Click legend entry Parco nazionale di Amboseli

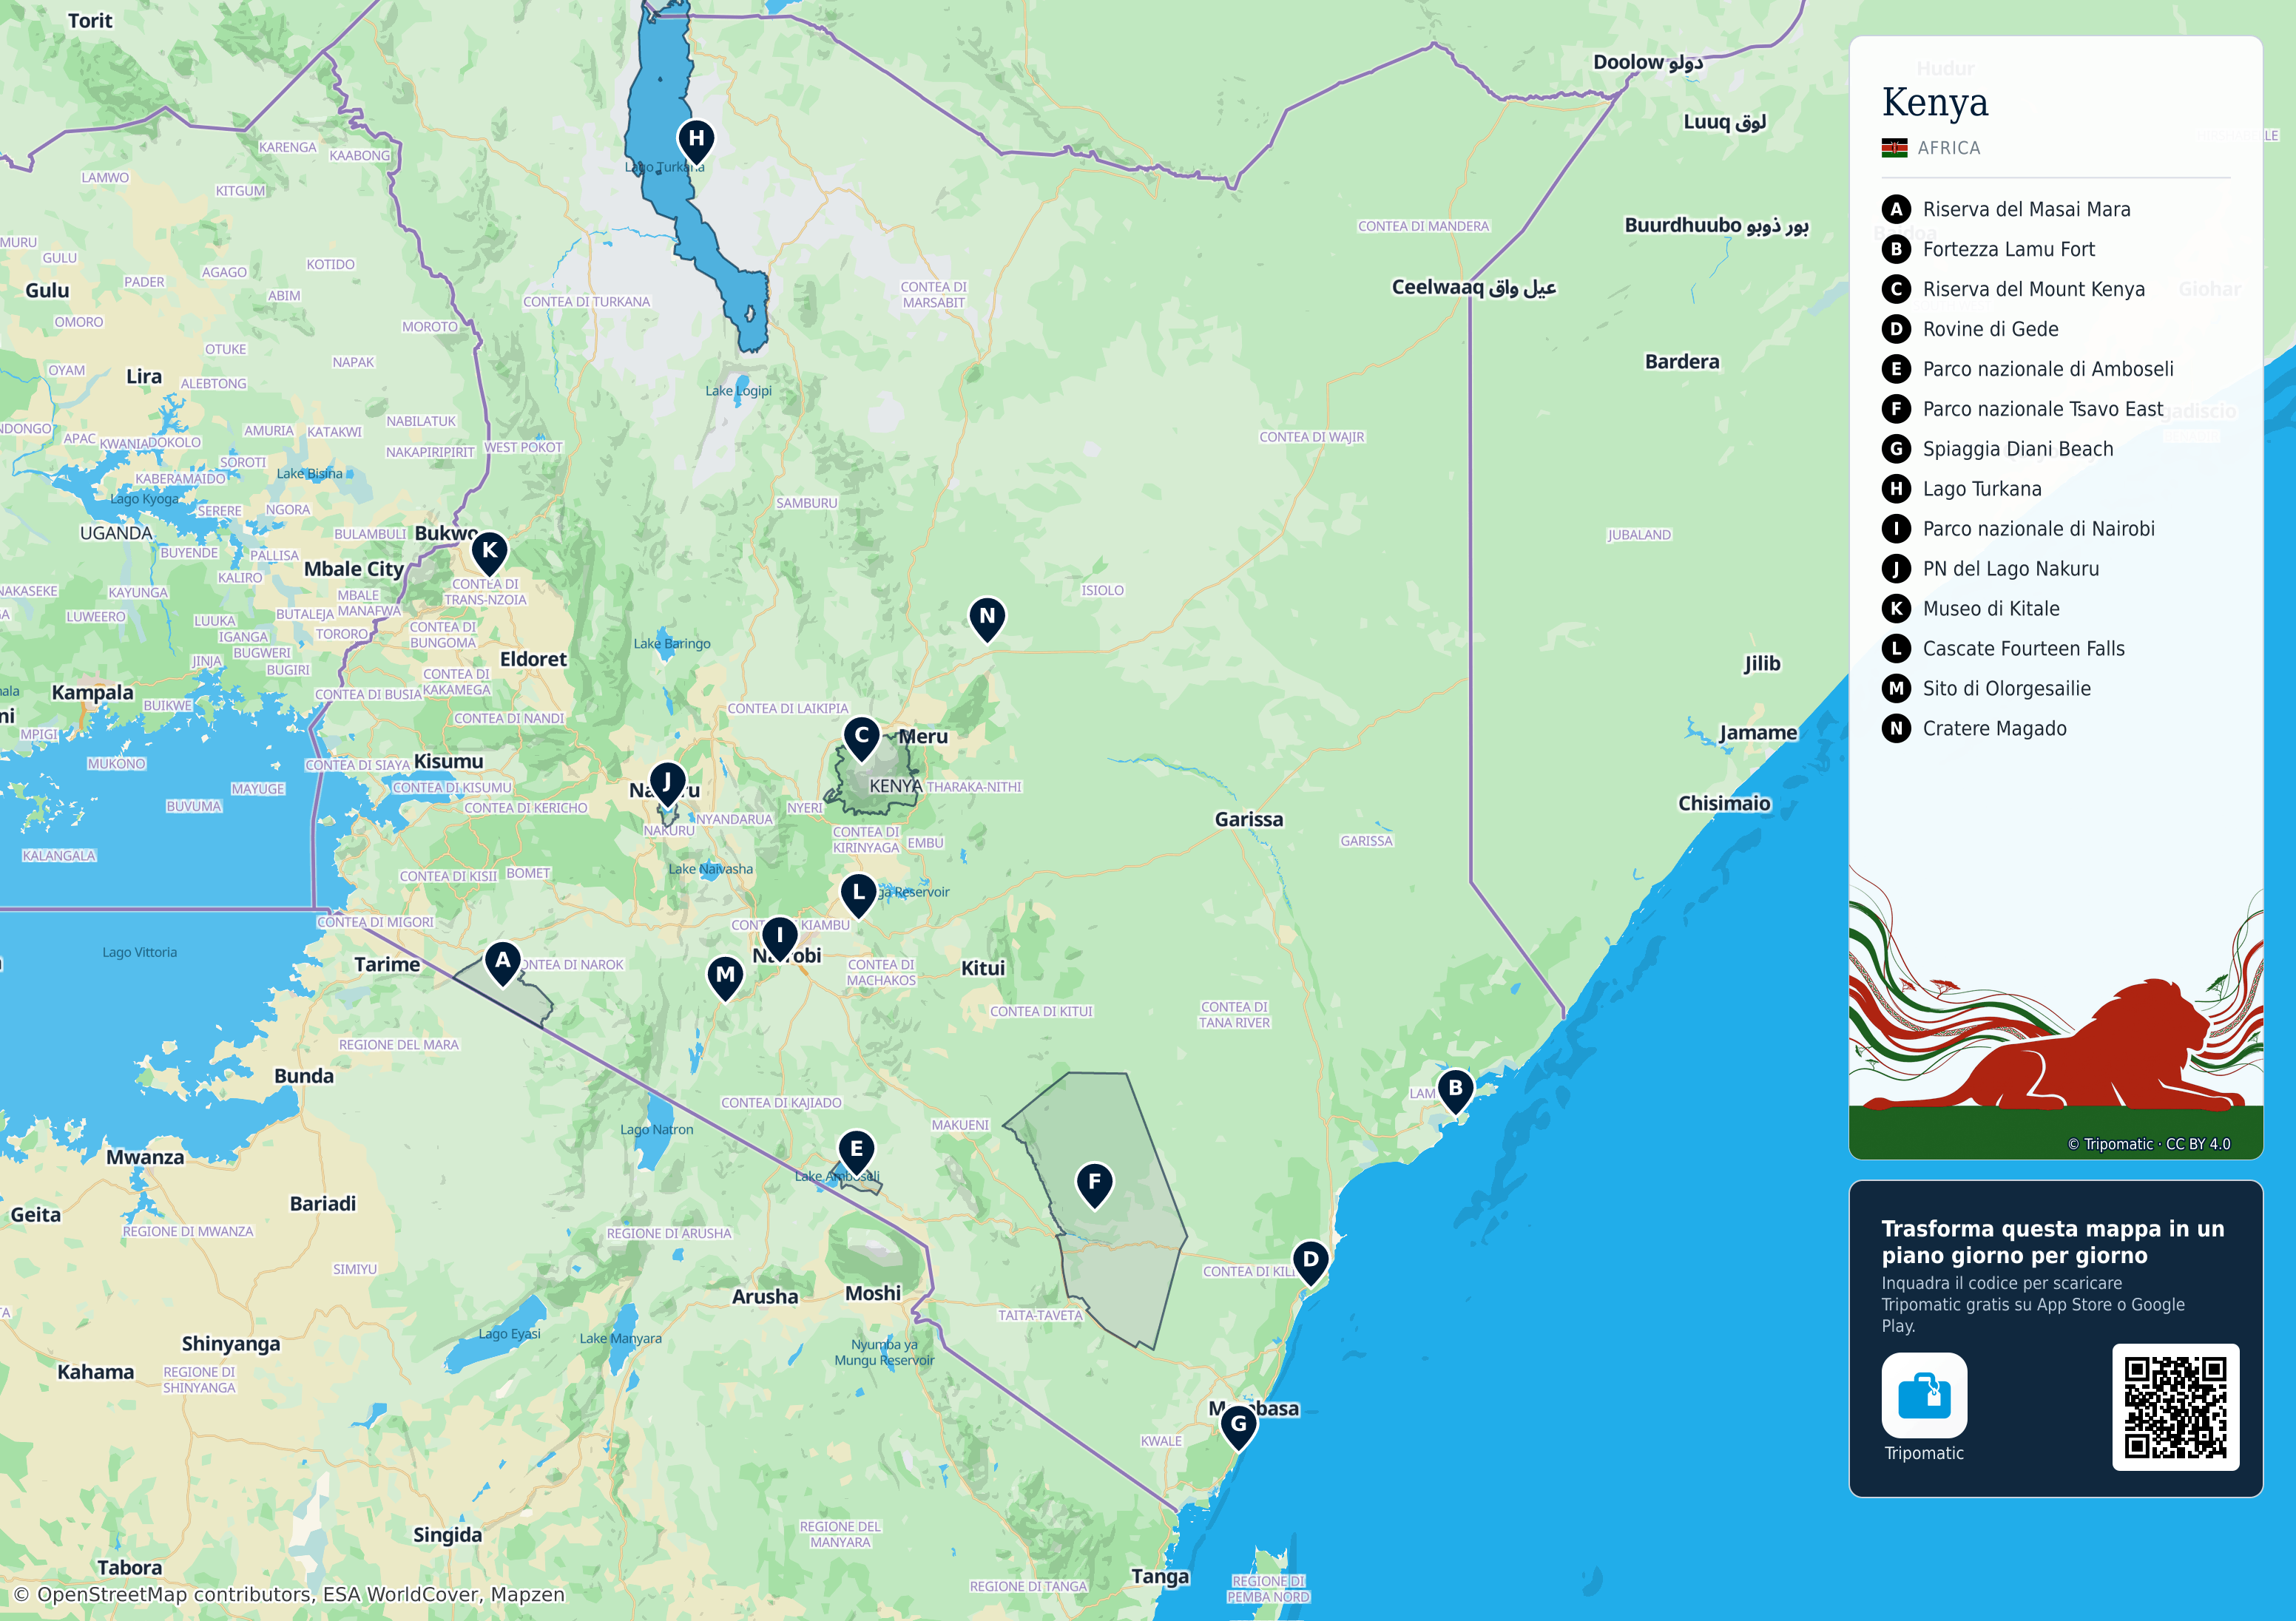2048,369
